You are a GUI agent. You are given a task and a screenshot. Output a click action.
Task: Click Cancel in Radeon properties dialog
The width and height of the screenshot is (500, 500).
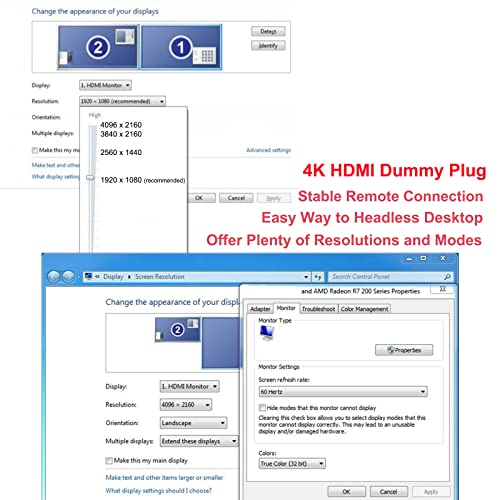389,492
